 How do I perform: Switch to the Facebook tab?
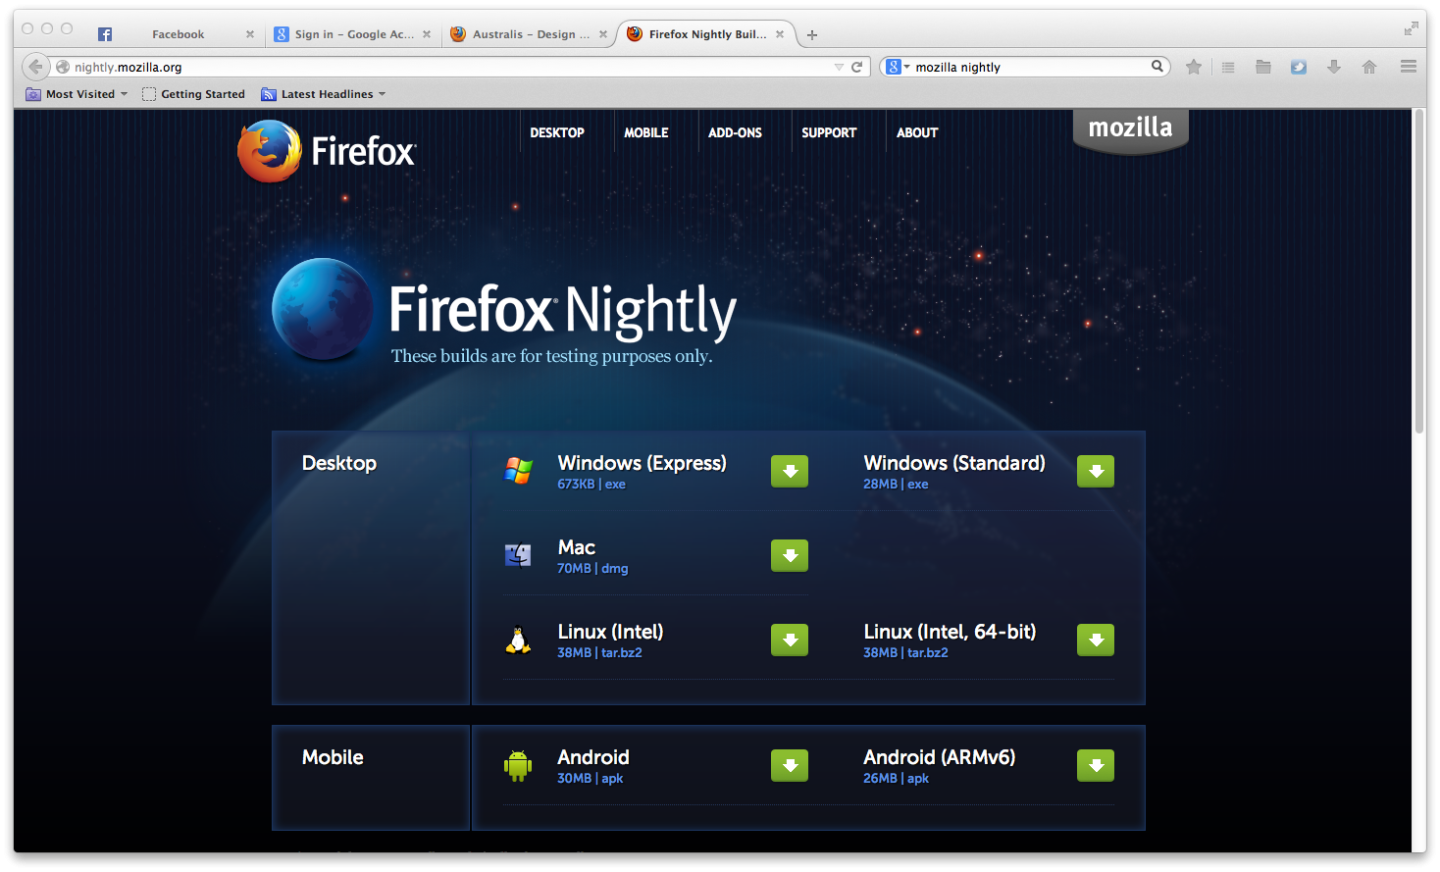177,33
